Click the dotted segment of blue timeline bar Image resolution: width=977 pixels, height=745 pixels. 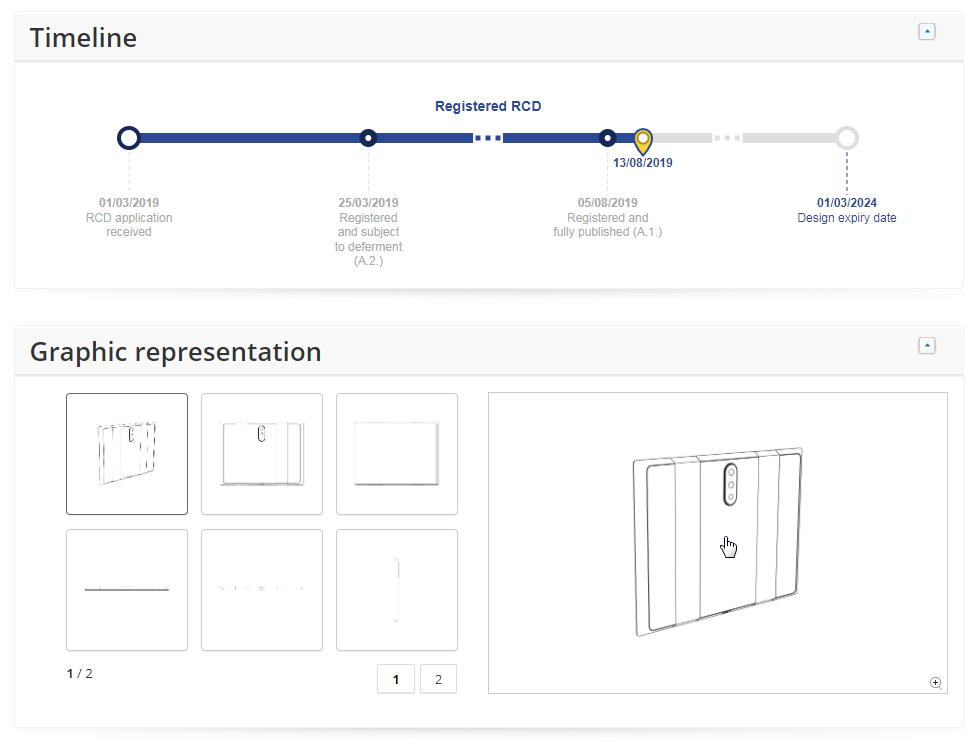point(488,138)
